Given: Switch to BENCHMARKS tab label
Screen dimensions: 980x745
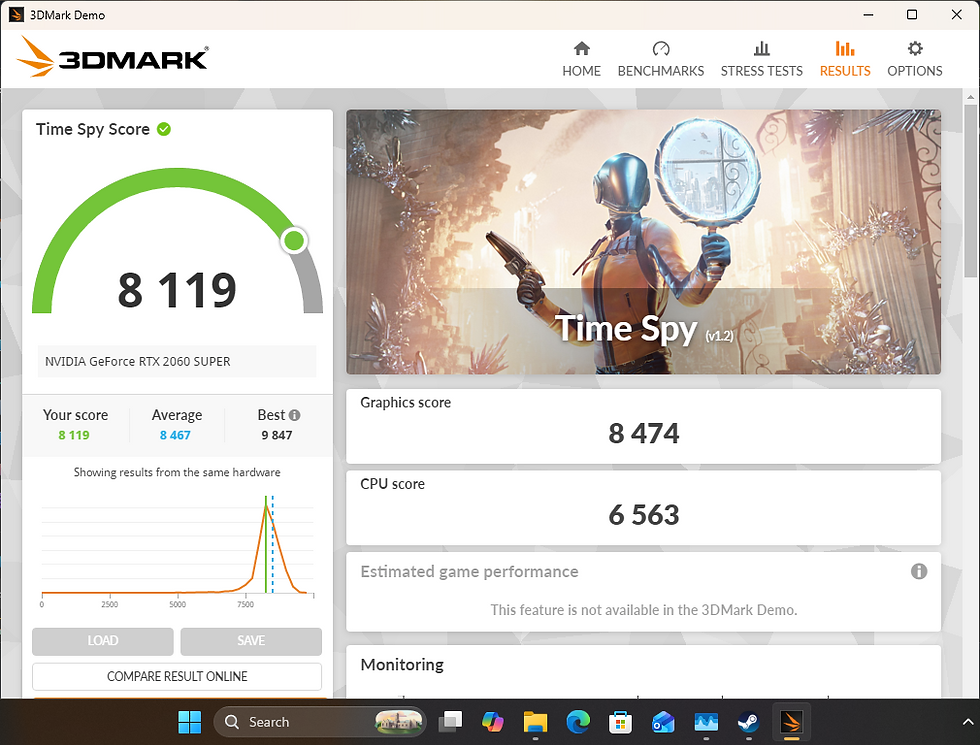Looking at the screenshot, I should [x=661, y=71].
